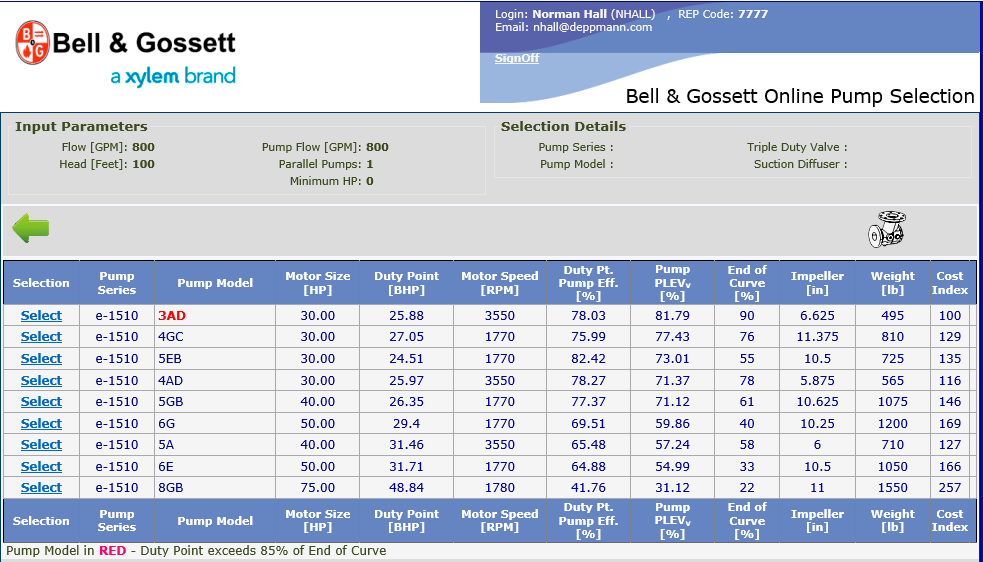Screen dimensions: 983x562
Task: Click the top Motor Size [HP] header
Action: click(318, 283)
